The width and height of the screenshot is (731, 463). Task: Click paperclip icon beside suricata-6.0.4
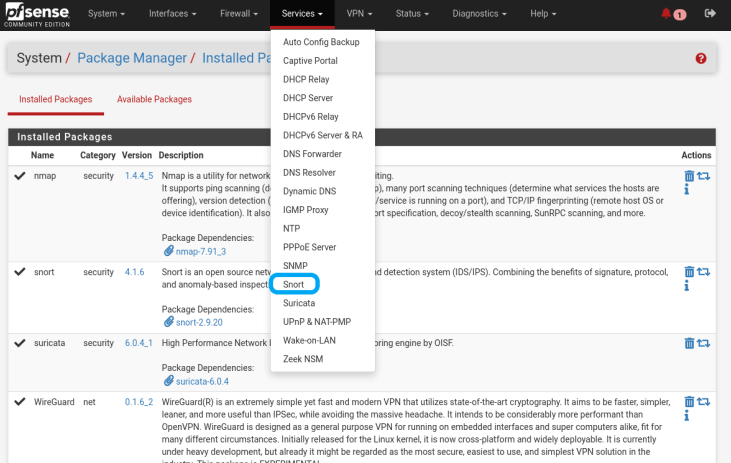169,380
